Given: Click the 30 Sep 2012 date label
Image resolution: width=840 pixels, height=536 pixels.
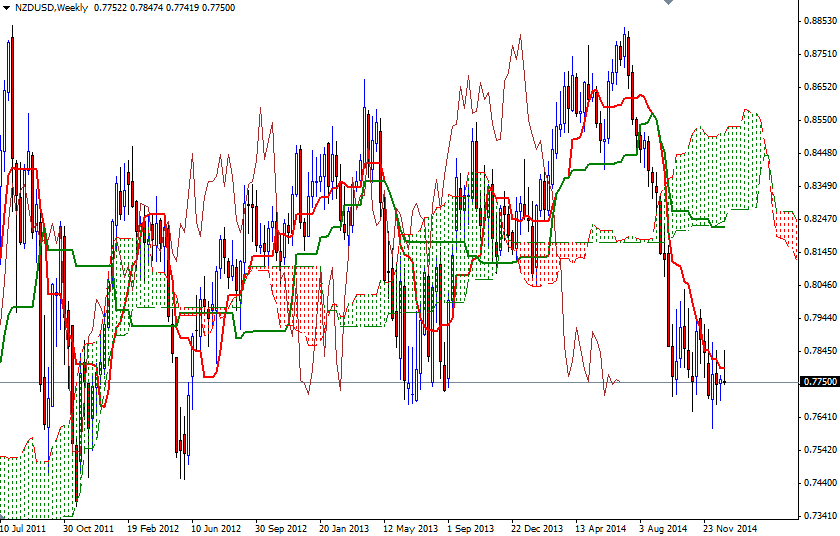Looking at the screenshot, I should [281, 529].
